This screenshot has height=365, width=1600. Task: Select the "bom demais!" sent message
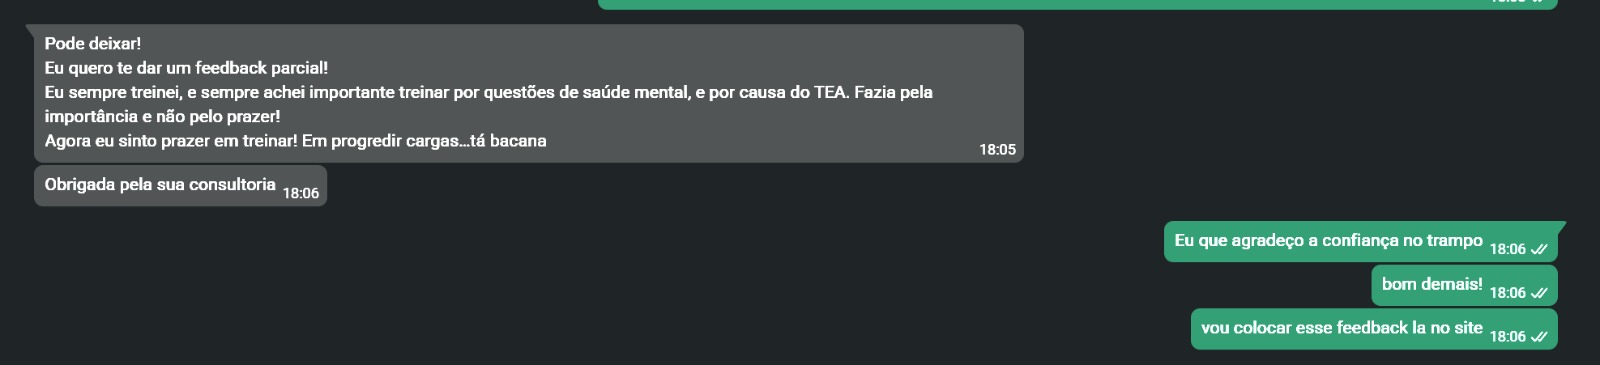tap(1464, 286)
